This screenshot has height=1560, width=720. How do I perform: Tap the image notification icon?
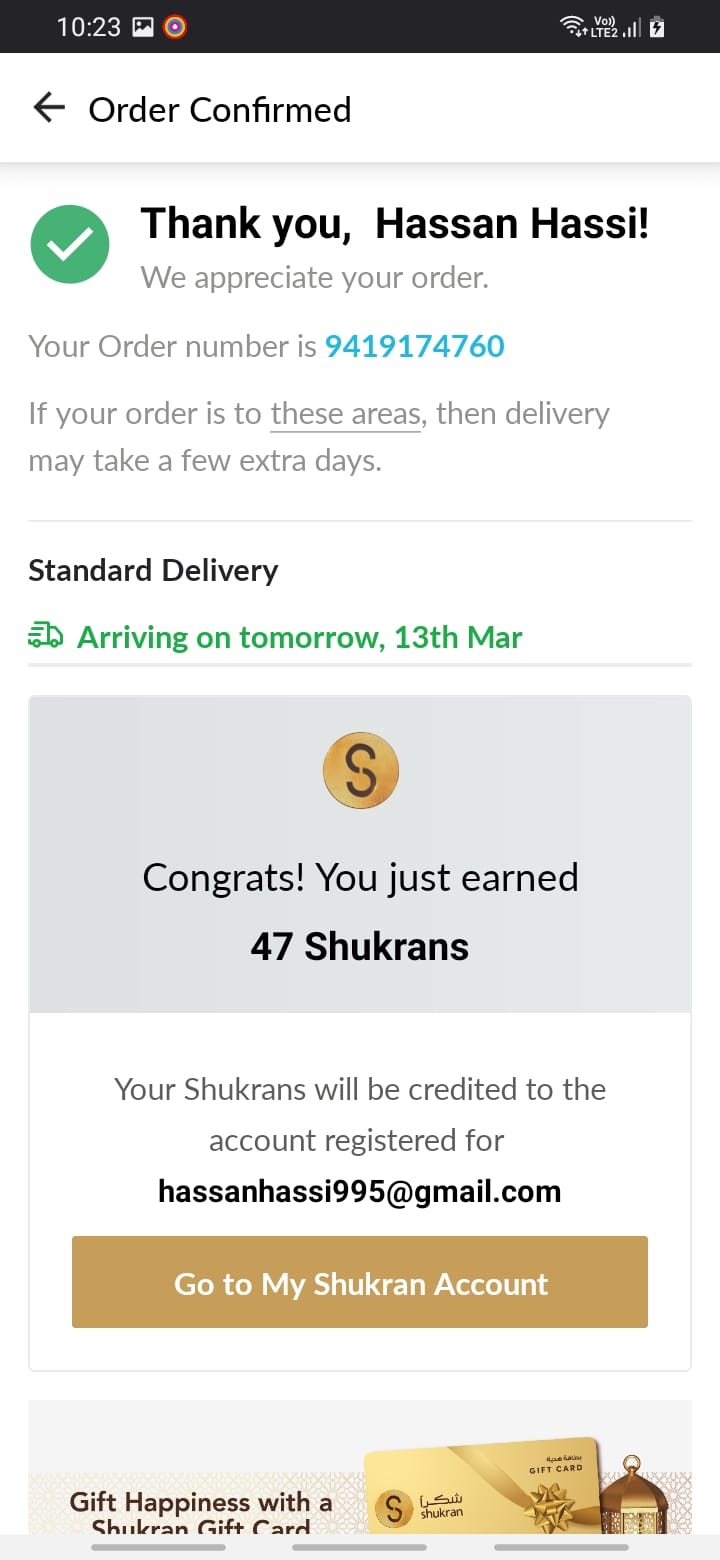pyautogui.click(x=143, y=27)
